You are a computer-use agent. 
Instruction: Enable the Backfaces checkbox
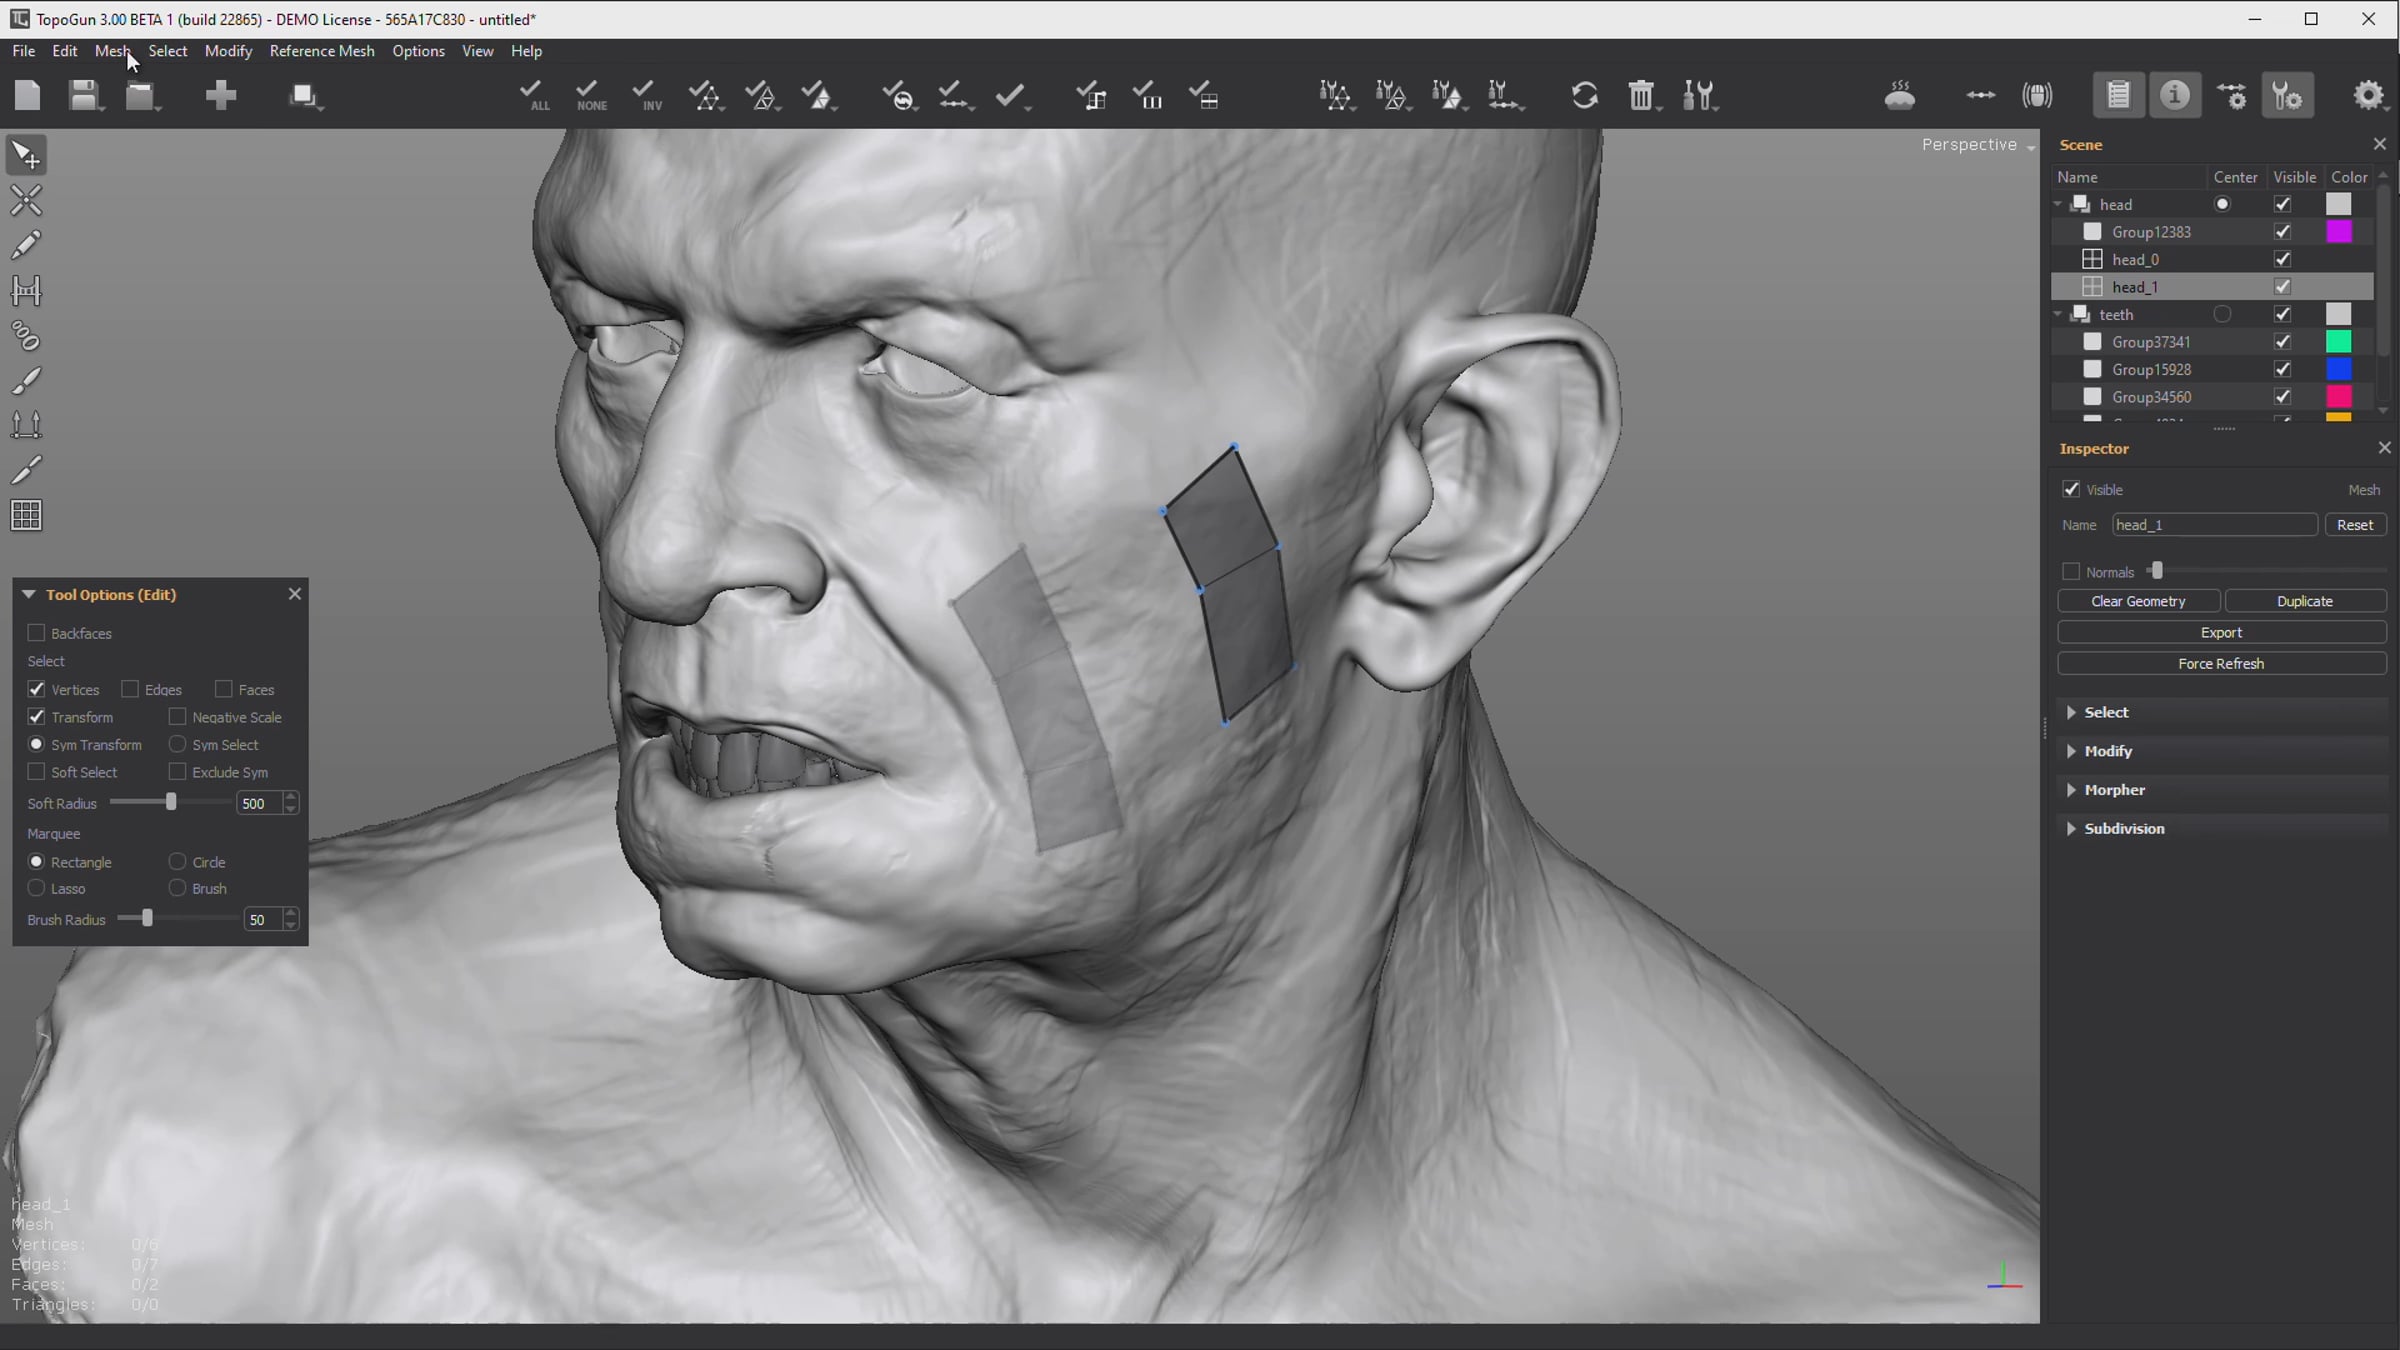click(x=36, y=633)
